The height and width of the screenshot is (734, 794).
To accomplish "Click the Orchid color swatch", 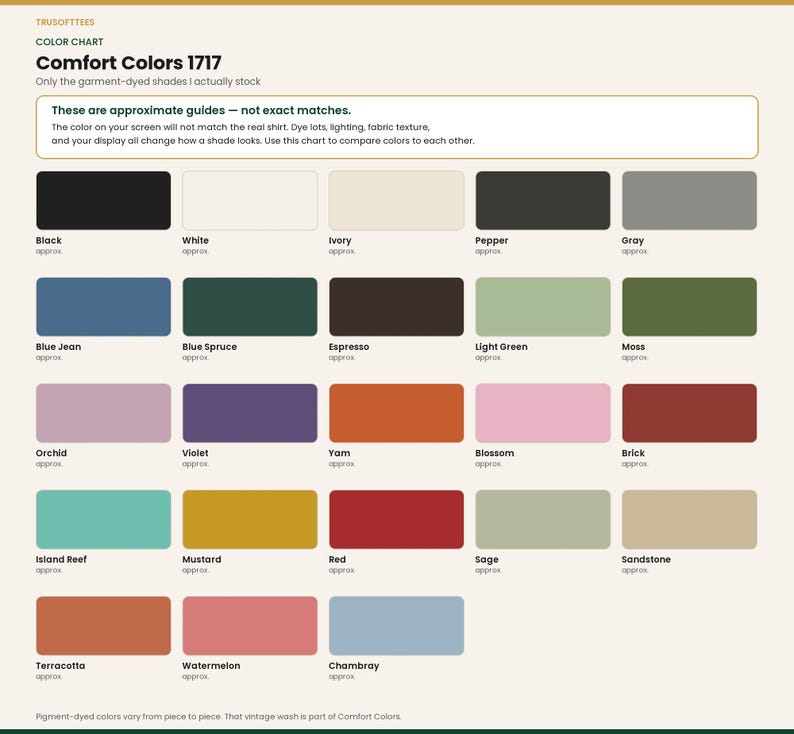I will (103, 413).
